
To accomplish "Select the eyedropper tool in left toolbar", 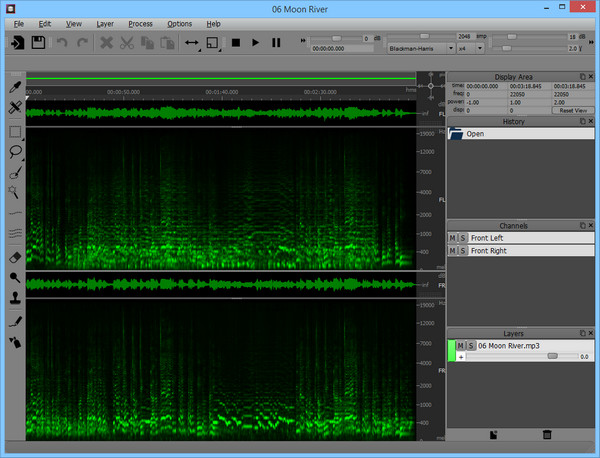I will pos(15,89).
